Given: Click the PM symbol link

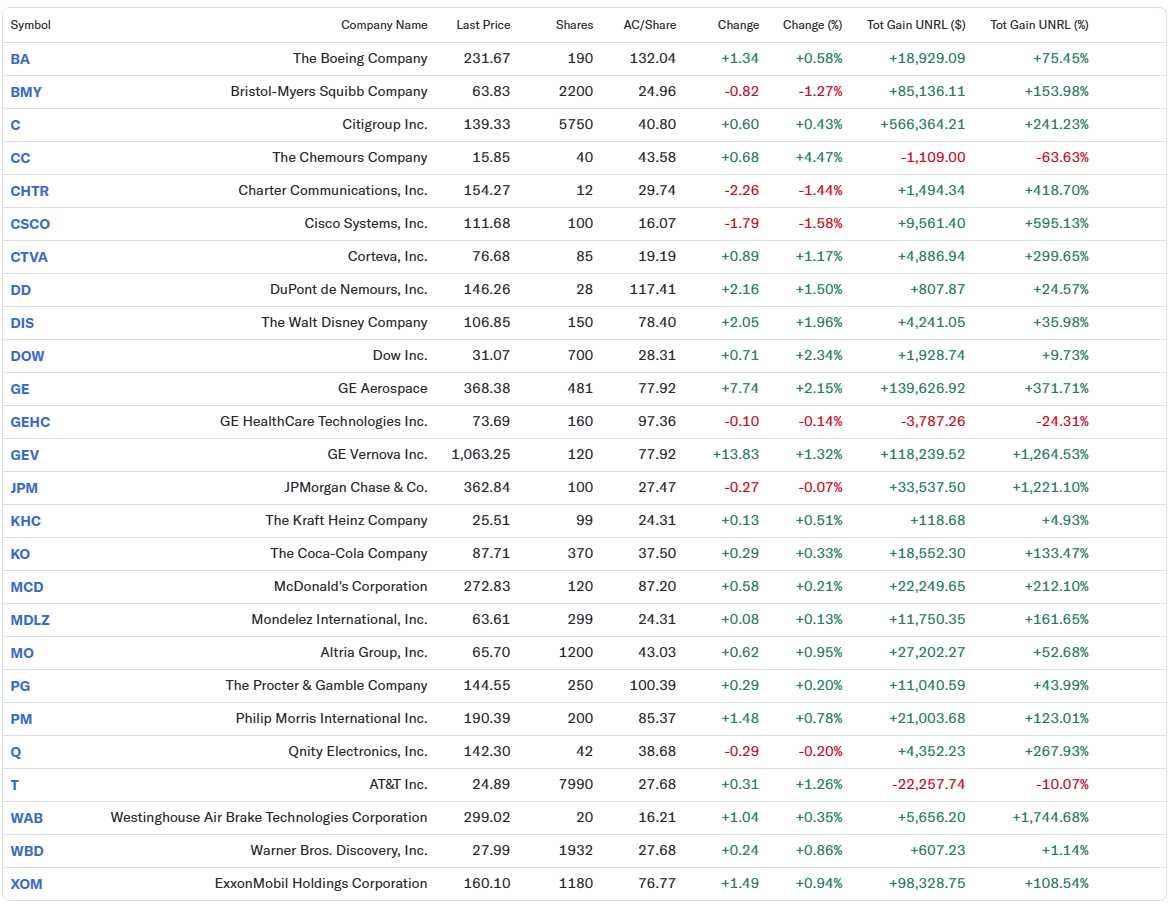Looking at the screenshot, I should click(x=21, y=719).
